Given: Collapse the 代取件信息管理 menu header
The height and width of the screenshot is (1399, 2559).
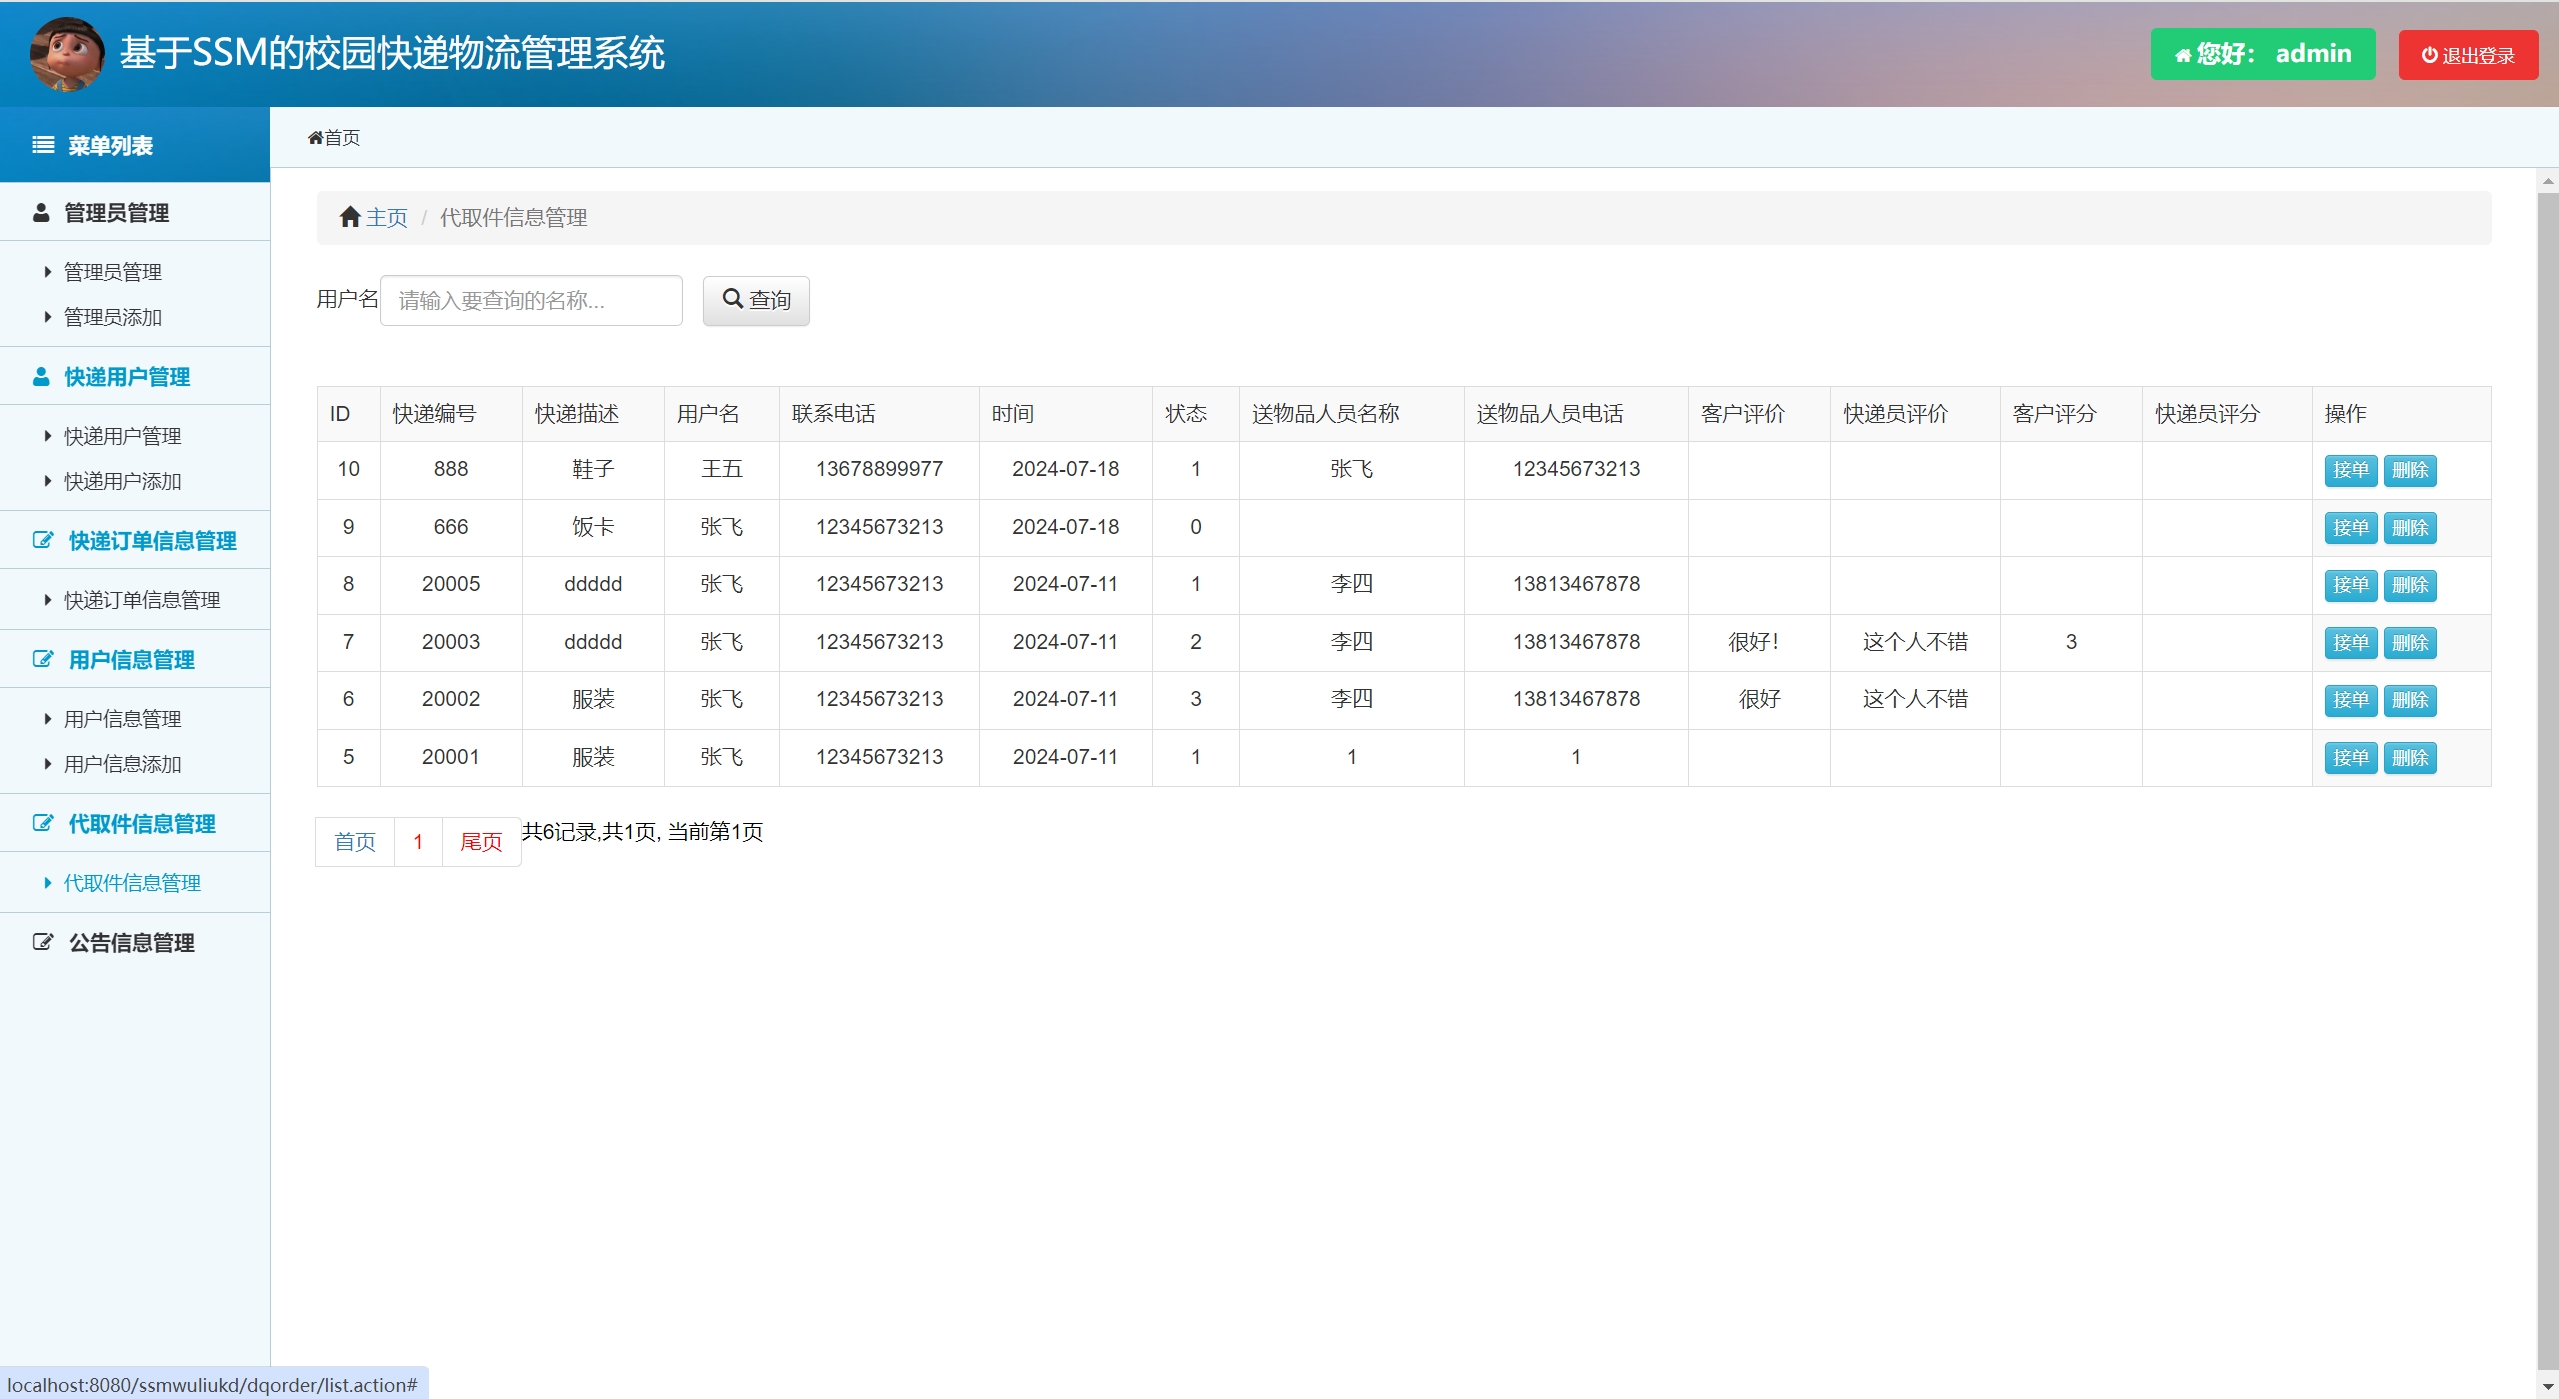Looking at the screenshot, I should 141,824.
